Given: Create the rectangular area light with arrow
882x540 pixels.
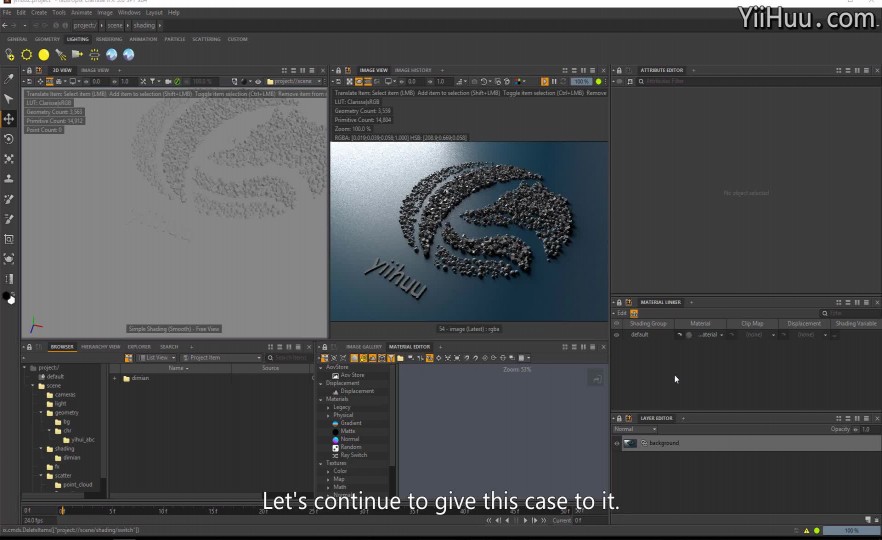Looking at the screenshot, I should [x=78, y=55].
